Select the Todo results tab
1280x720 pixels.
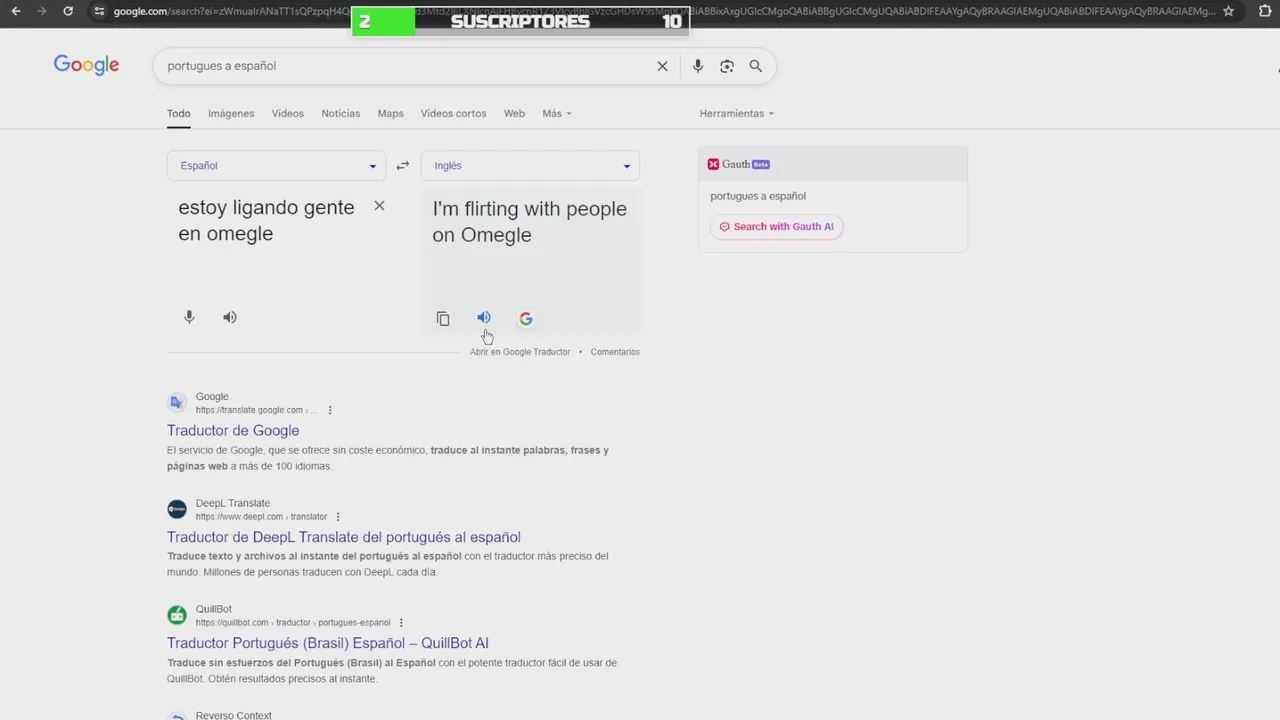(179, 114)
